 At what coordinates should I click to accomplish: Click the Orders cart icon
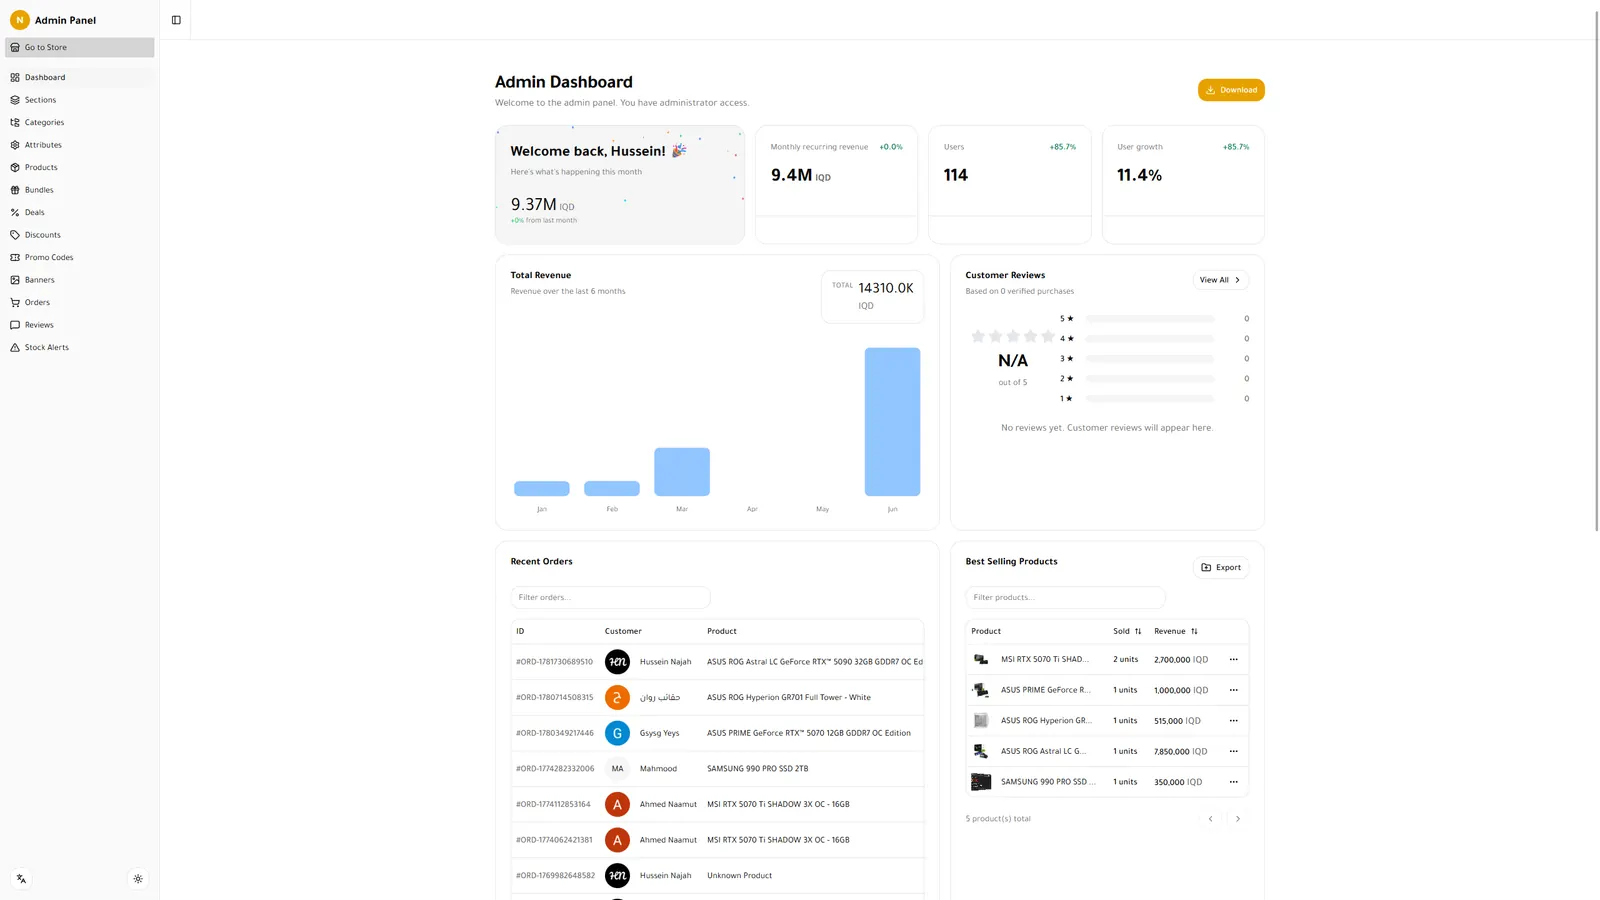(x=15, y=302)
